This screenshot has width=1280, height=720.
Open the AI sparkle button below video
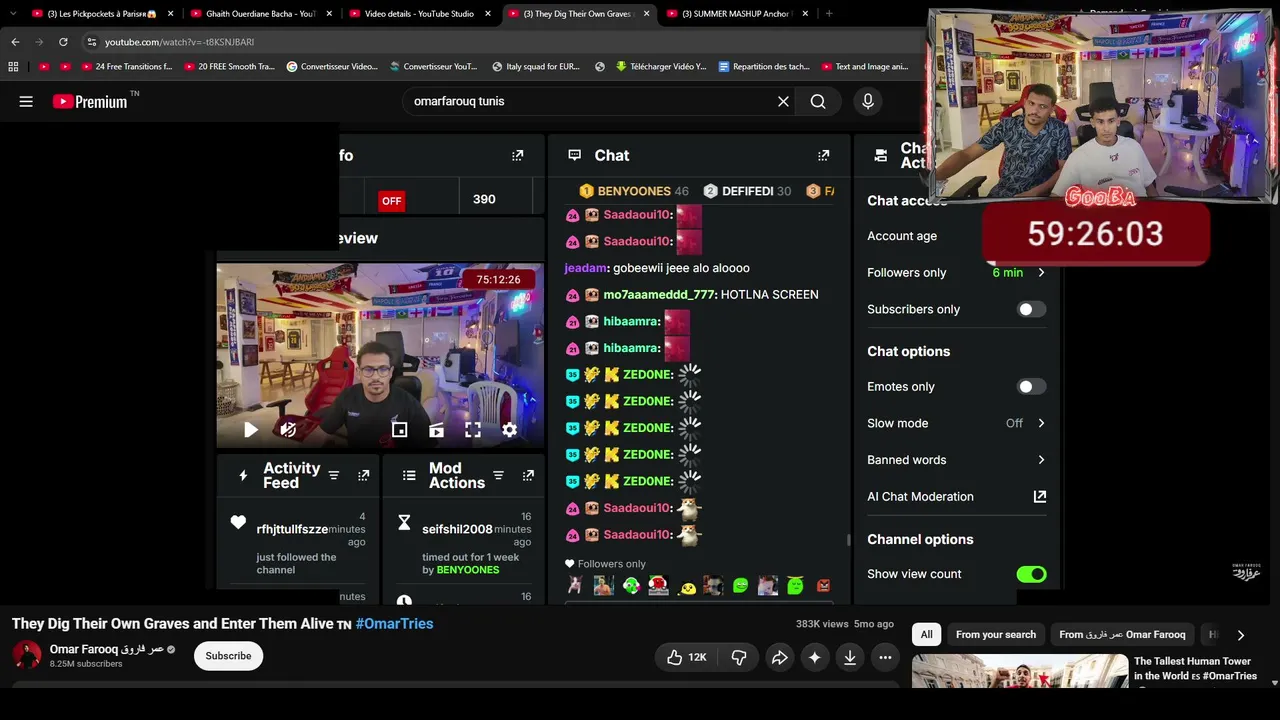814,657
